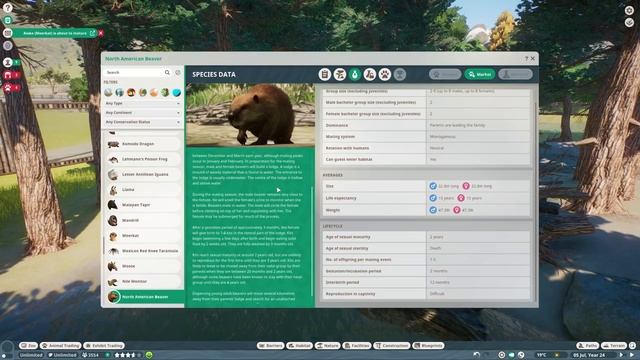Select Nile Monitor in the species list

pyautogui.click(x=143, y=282)
